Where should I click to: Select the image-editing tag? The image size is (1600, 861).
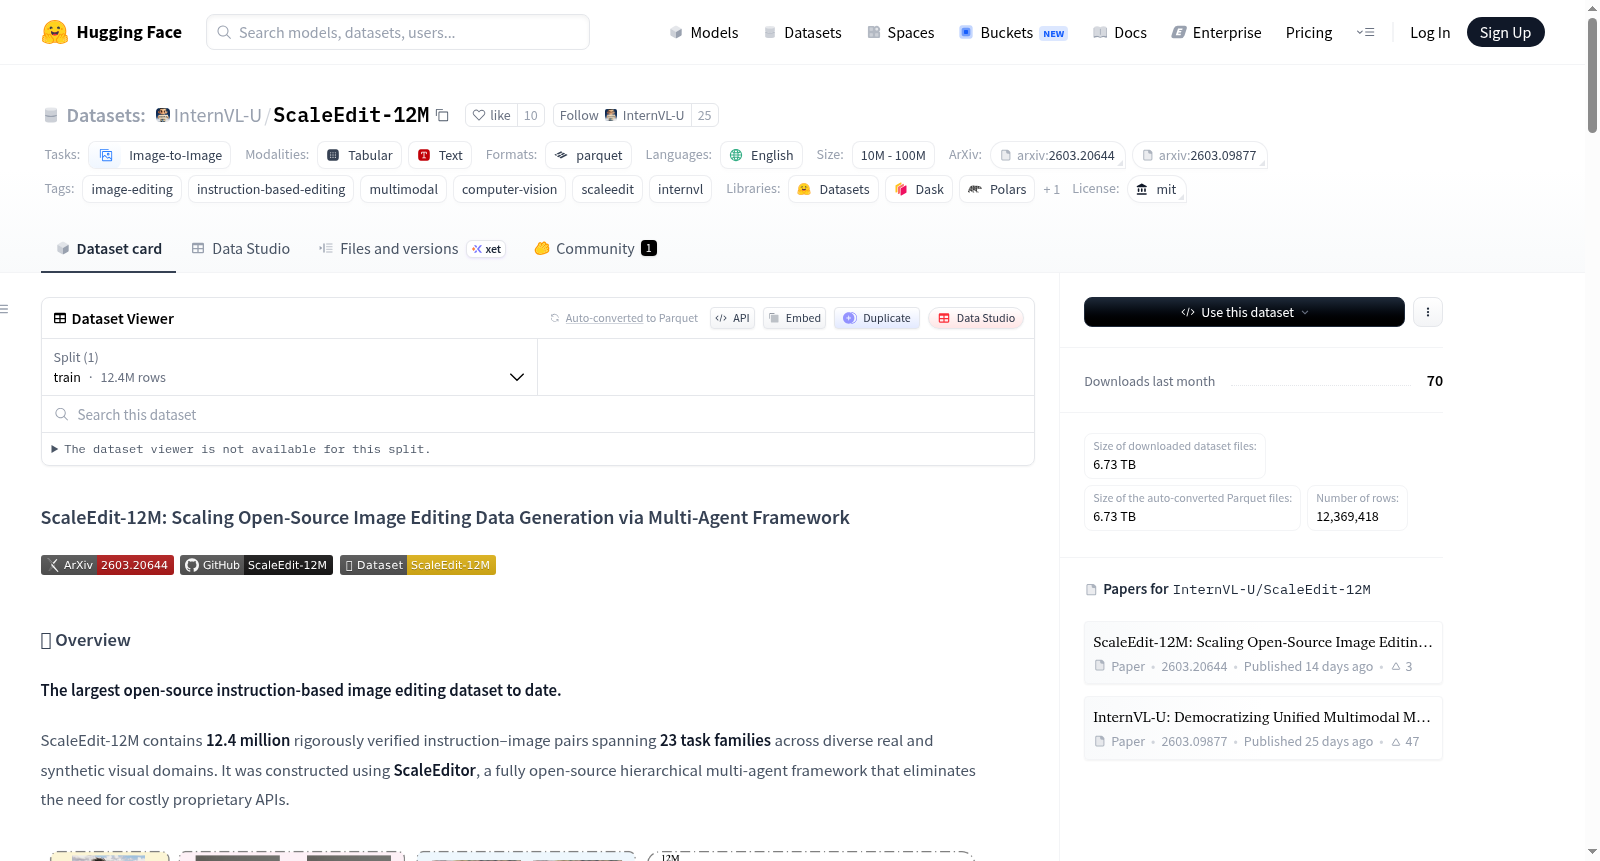click(x=132, y=189)
